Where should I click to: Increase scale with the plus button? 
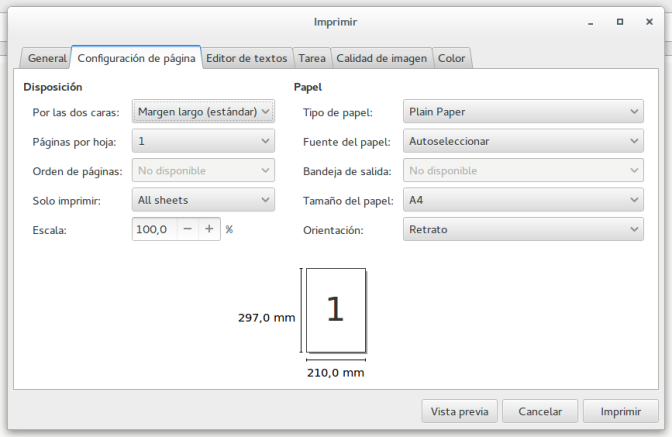pos(209,229)
